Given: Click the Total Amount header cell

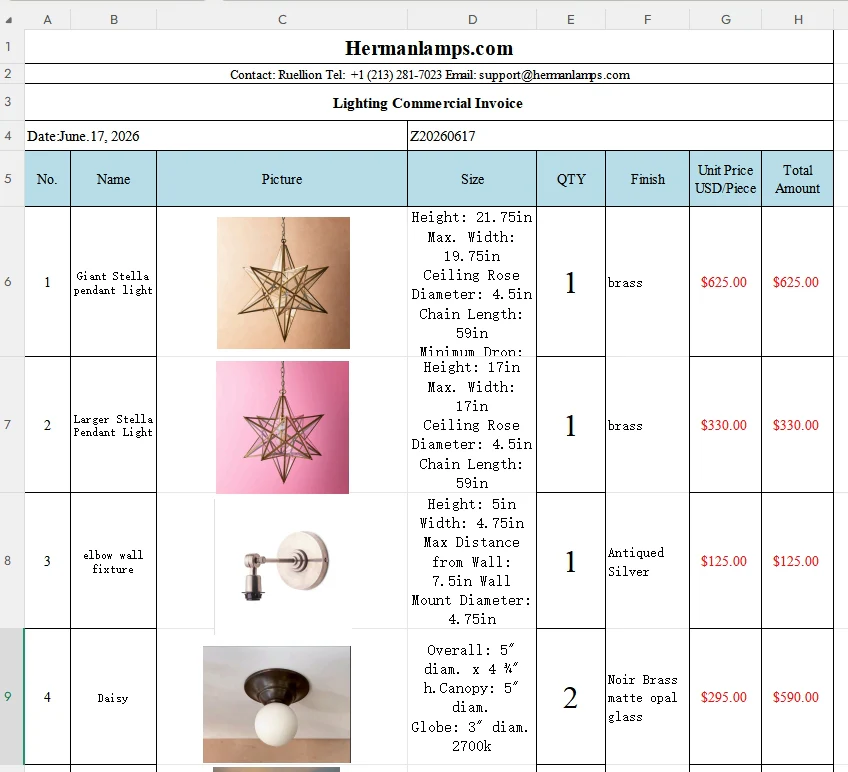Looking at the screenshot, I should pyautogui.click(x=798, y=179).
